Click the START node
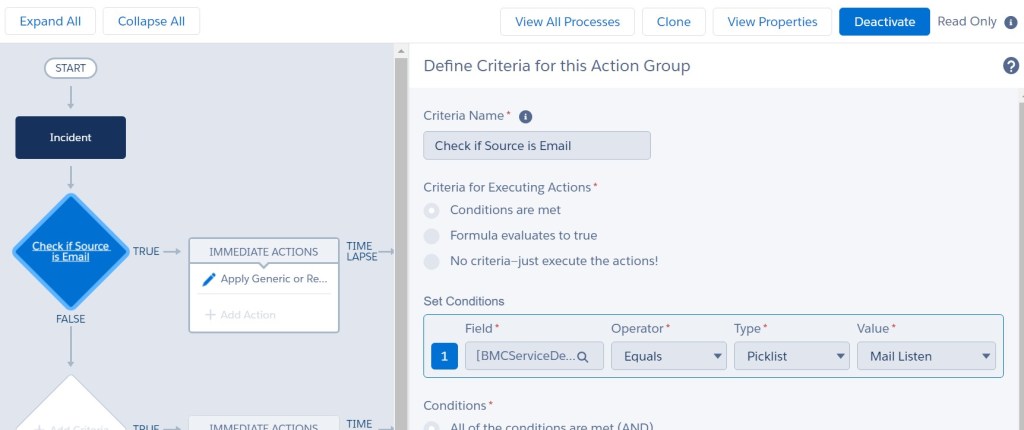Viewport: 1024px width, 430px height. (71, 68)
